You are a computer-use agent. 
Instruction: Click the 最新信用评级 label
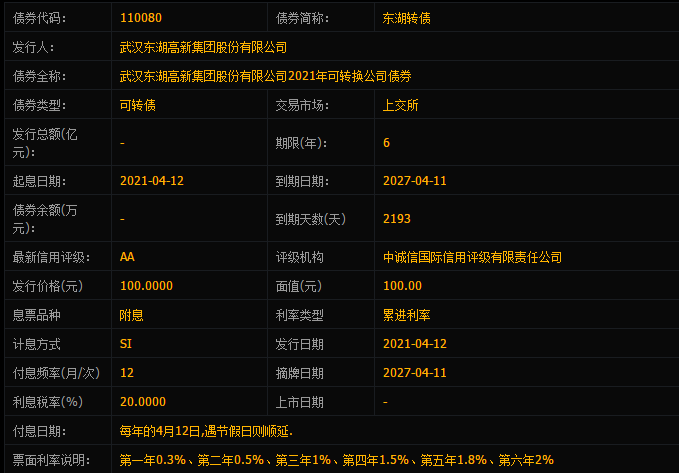tap(51, 257)
